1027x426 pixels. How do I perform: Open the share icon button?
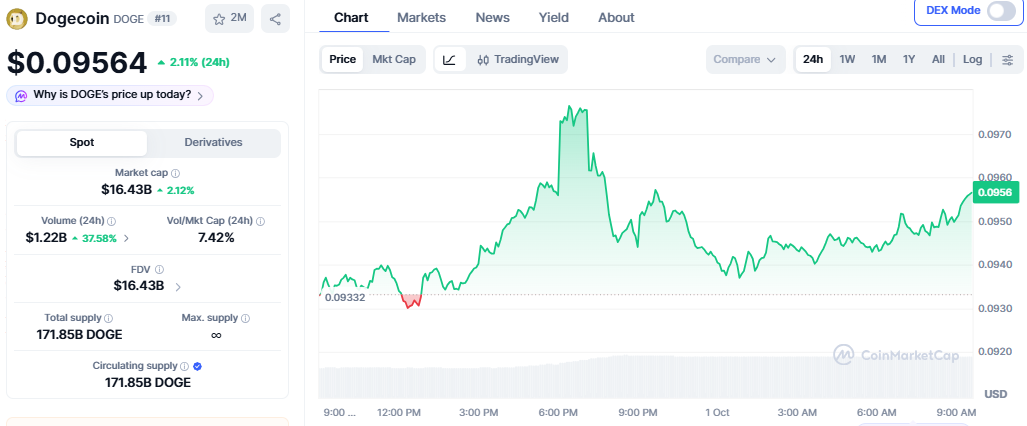275,18
